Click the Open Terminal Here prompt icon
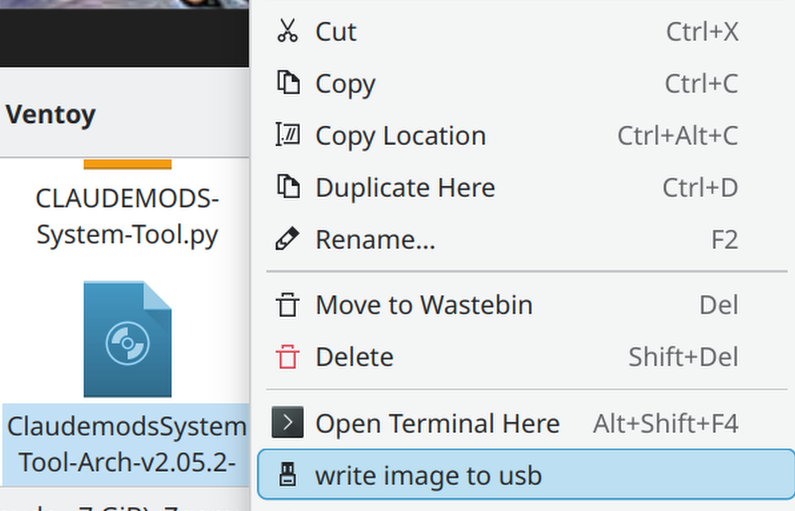Image resolution: width=795 pixels, height=511 pixels. [287, 422]
